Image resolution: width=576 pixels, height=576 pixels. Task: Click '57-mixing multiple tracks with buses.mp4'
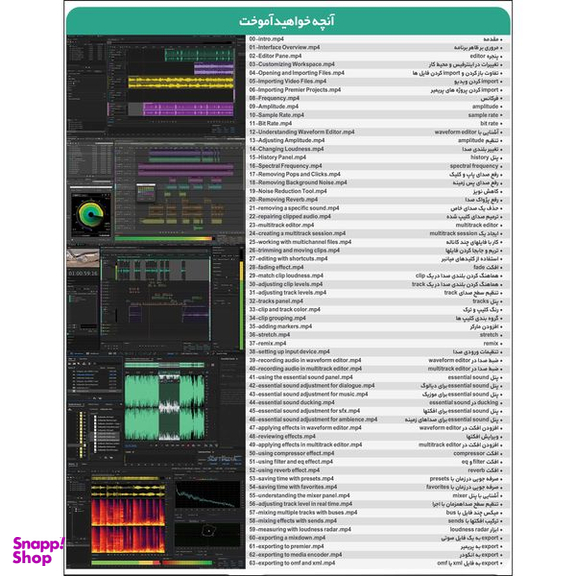[x=303, y=512]
